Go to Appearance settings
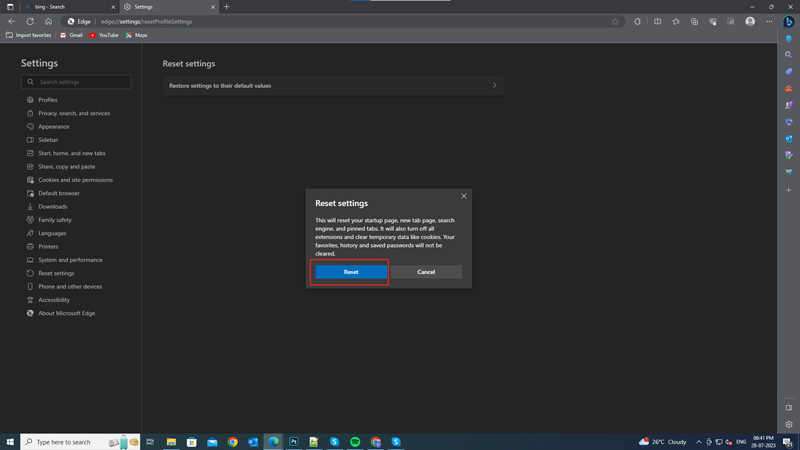This screenshot has width=800, height=450. point(54,127)
